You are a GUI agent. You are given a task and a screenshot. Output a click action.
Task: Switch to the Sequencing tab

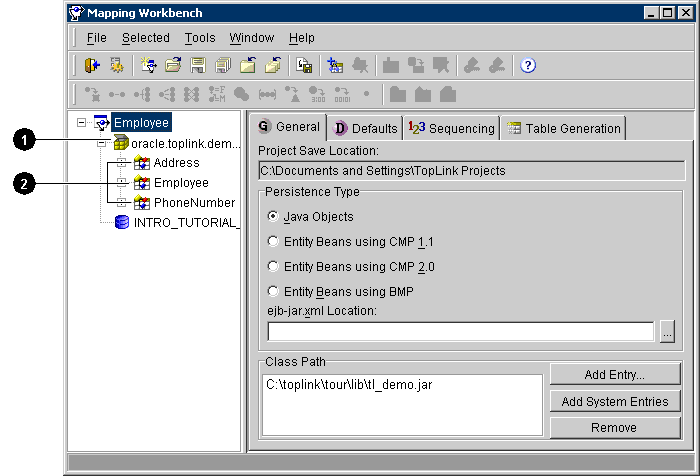point(451,129)
